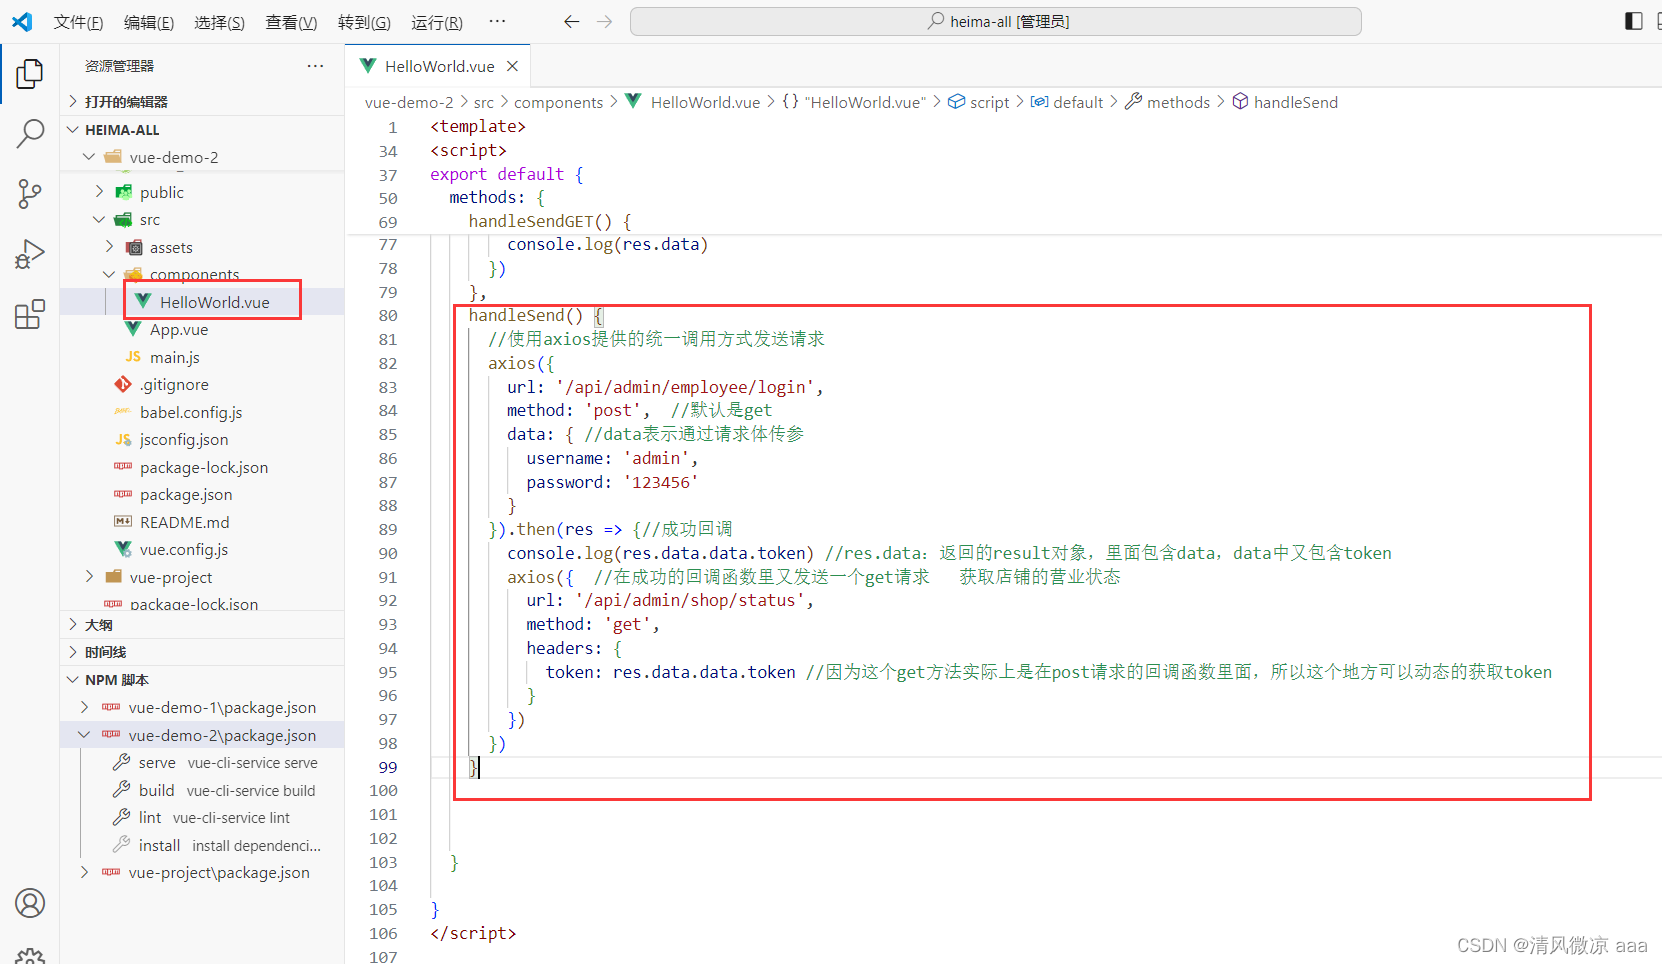Click the components breadcrumb segment
This screenshot has height=964, width=1662.
(559, 102)
